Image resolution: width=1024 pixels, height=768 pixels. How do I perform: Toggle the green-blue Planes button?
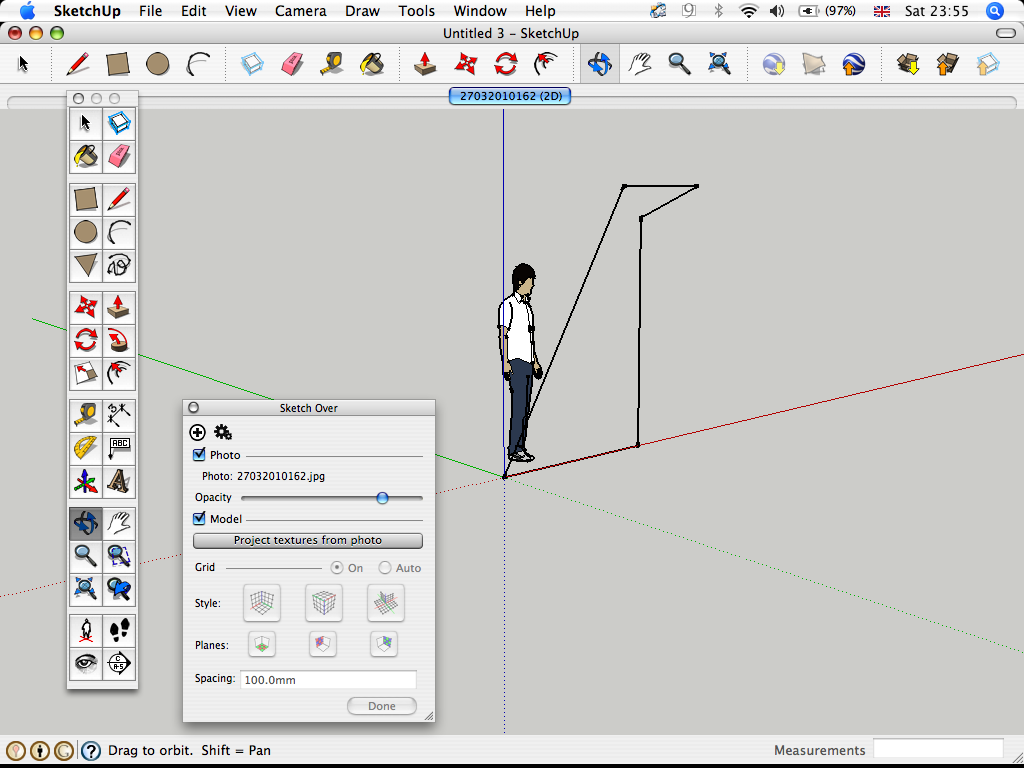point(384,645)
